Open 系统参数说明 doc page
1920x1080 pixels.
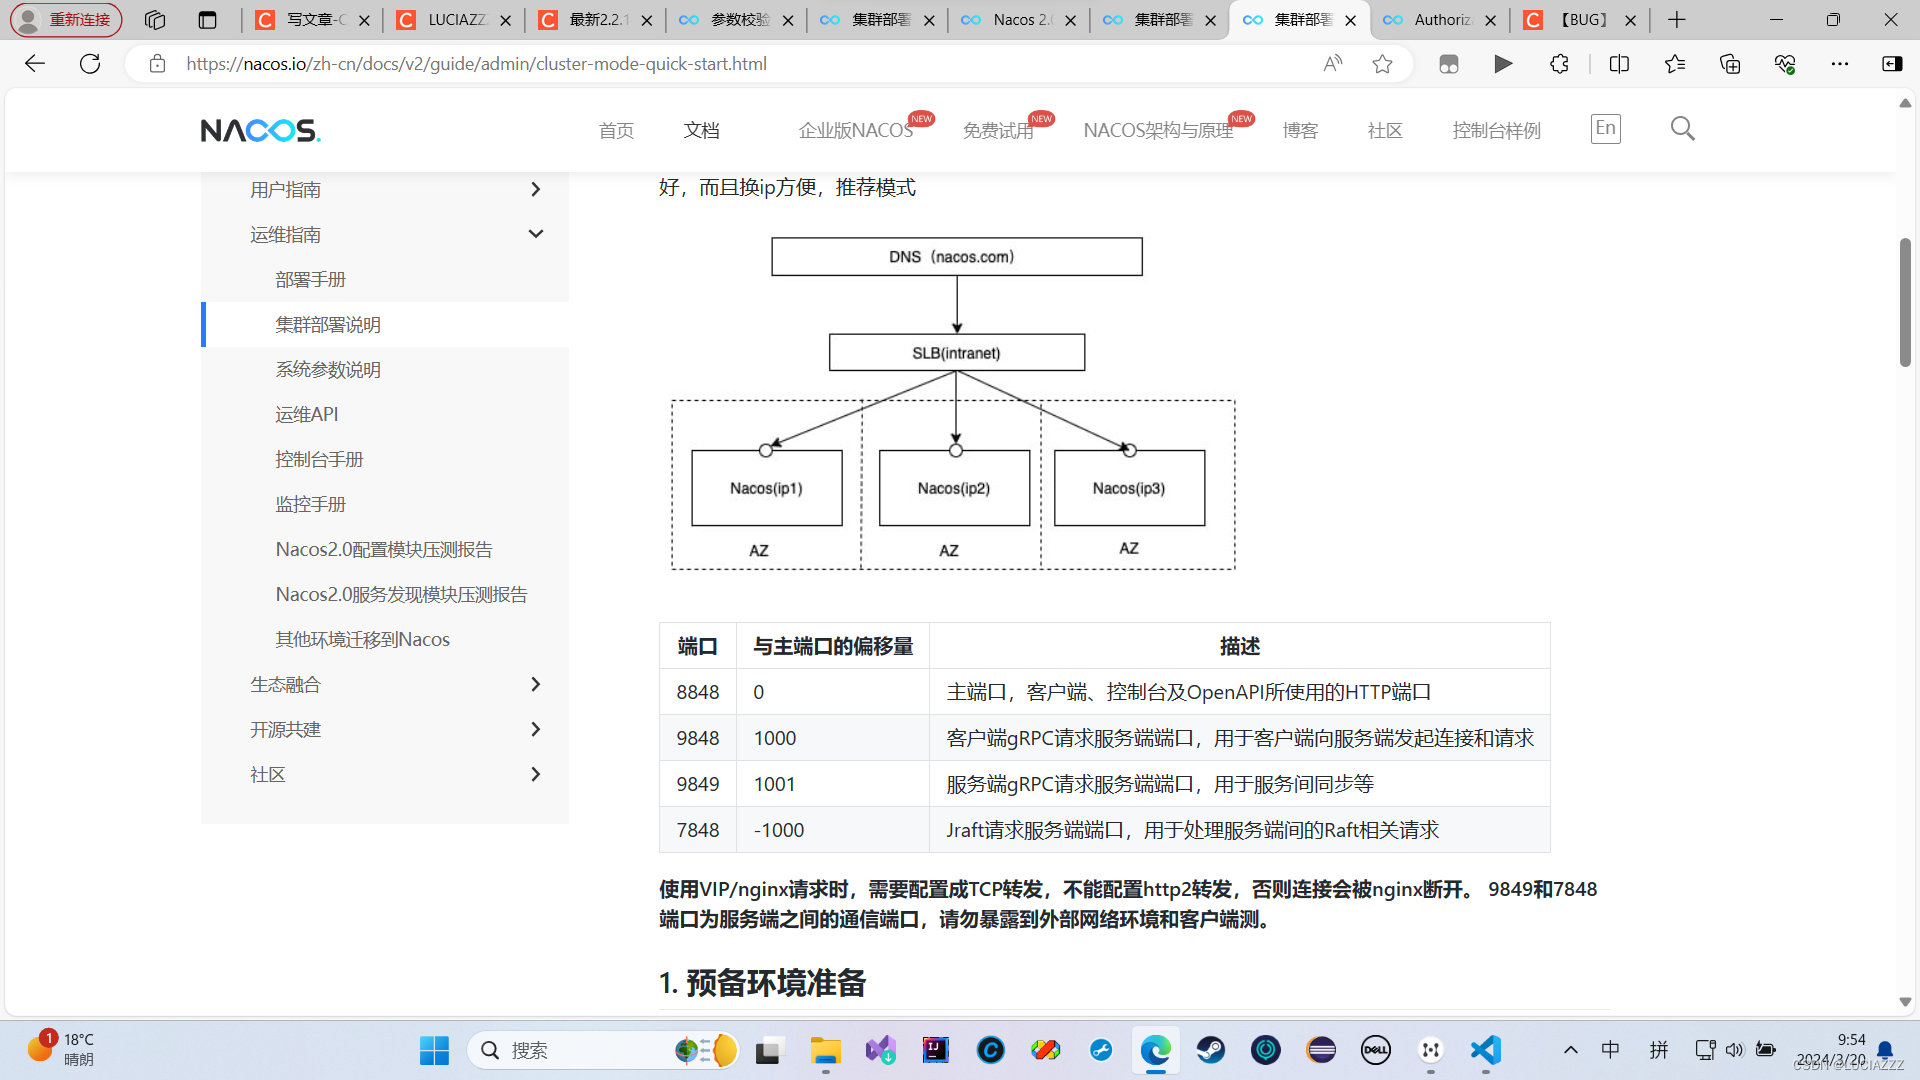coord(328,369)
